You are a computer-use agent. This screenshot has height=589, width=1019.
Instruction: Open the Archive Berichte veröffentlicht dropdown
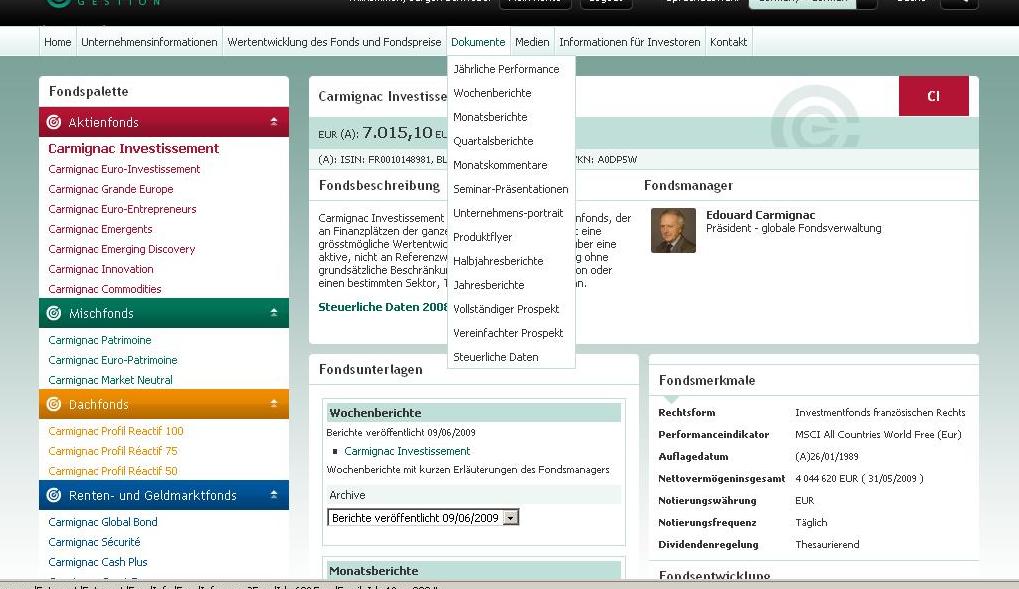(x=423, y=518)
